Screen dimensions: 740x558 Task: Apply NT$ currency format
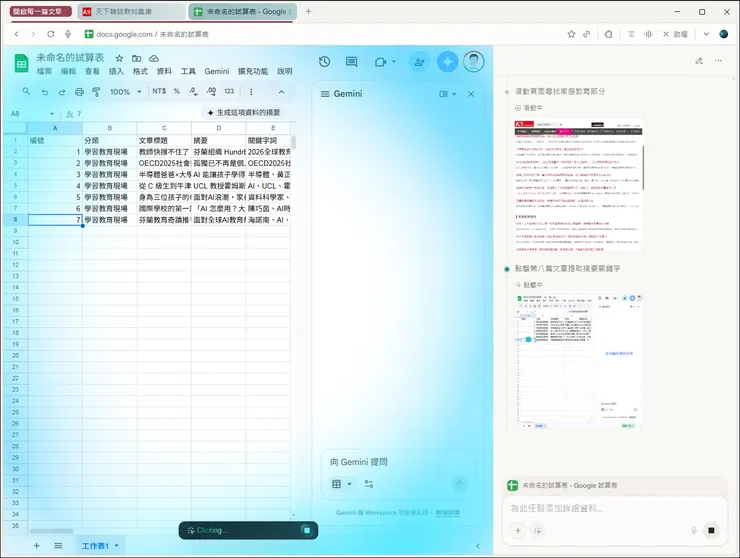coord(159,91)
